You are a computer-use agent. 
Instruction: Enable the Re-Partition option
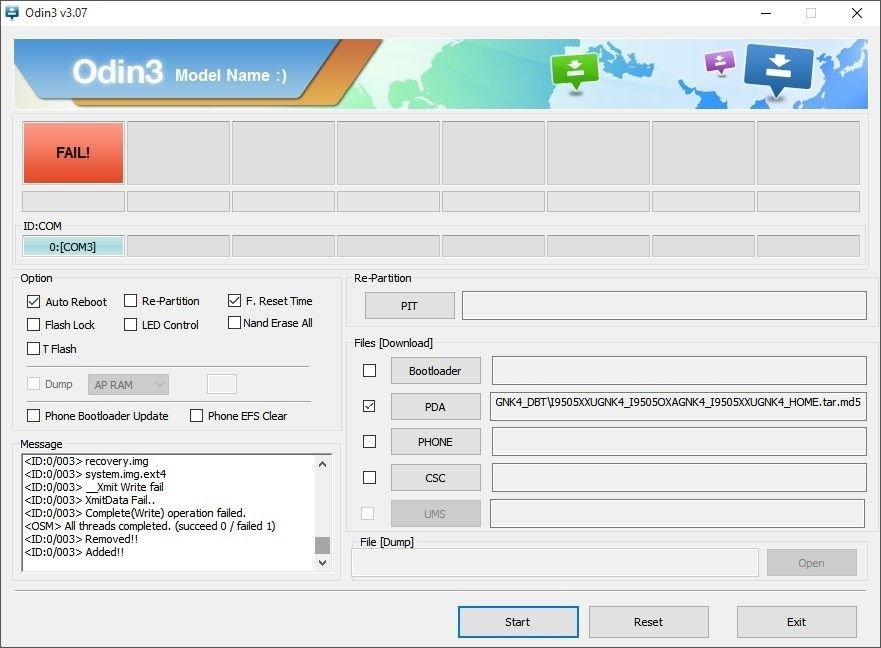point(130,301)
